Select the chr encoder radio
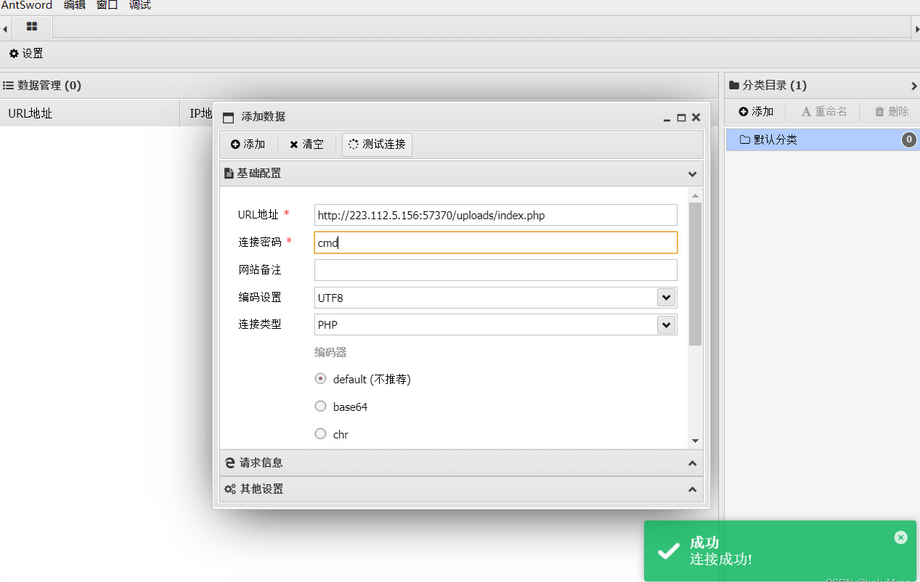The height and width of the screenshot is (582, 920). [320, 434]
